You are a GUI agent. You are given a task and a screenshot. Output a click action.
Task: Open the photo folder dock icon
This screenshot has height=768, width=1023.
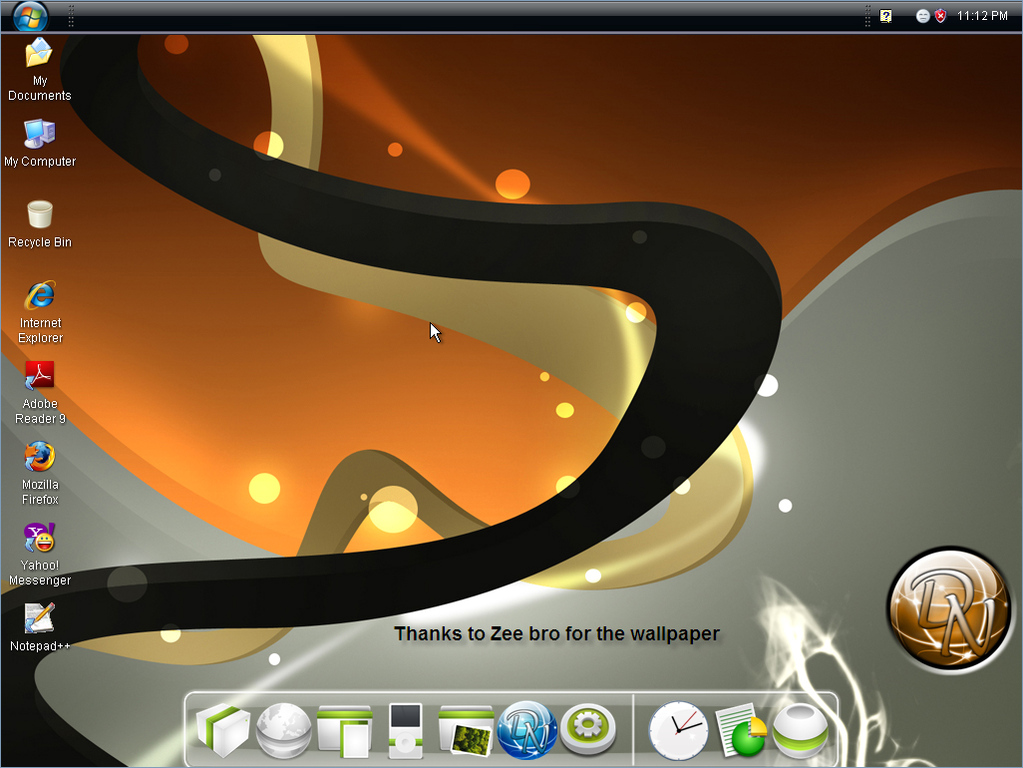(466, 731)
